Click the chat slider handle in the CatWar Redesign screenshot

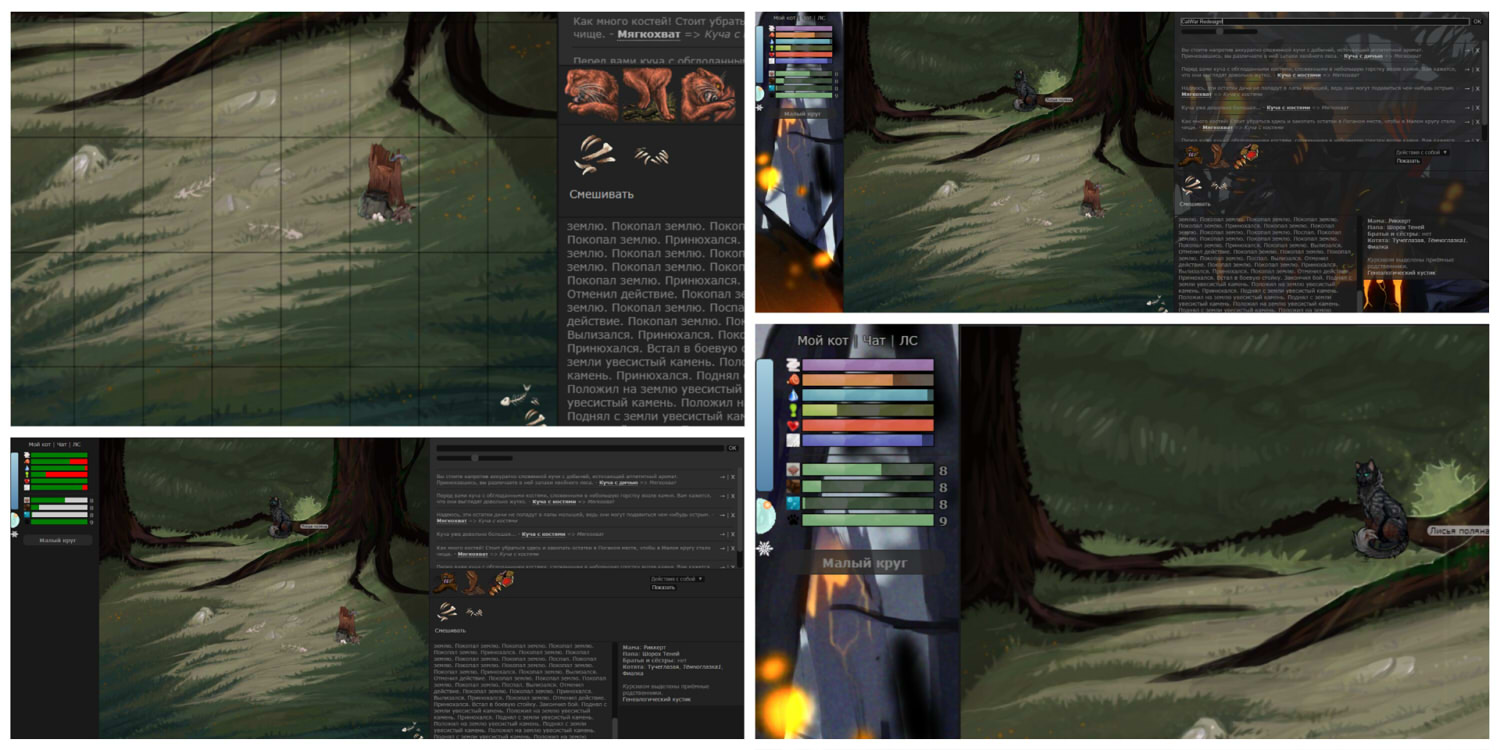tap(1220, 31)
